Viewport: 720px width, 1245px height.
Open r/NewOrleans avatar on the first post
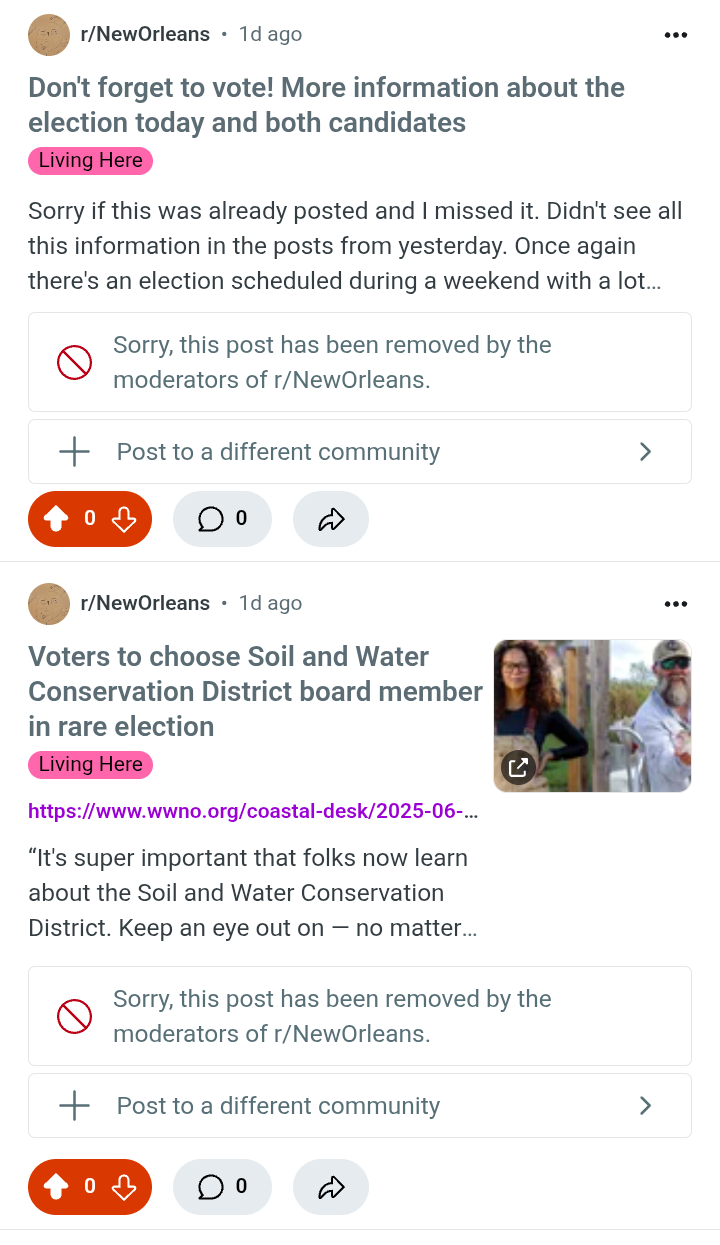[x=49, y=35]
